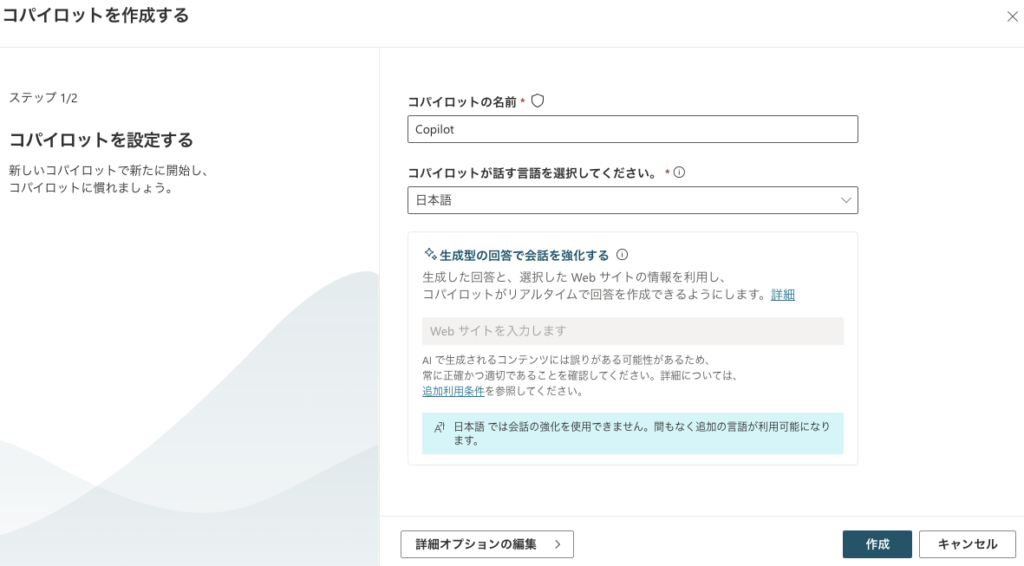Click the chevron arrow in the 日本語 dropdown

pos(846,200)
